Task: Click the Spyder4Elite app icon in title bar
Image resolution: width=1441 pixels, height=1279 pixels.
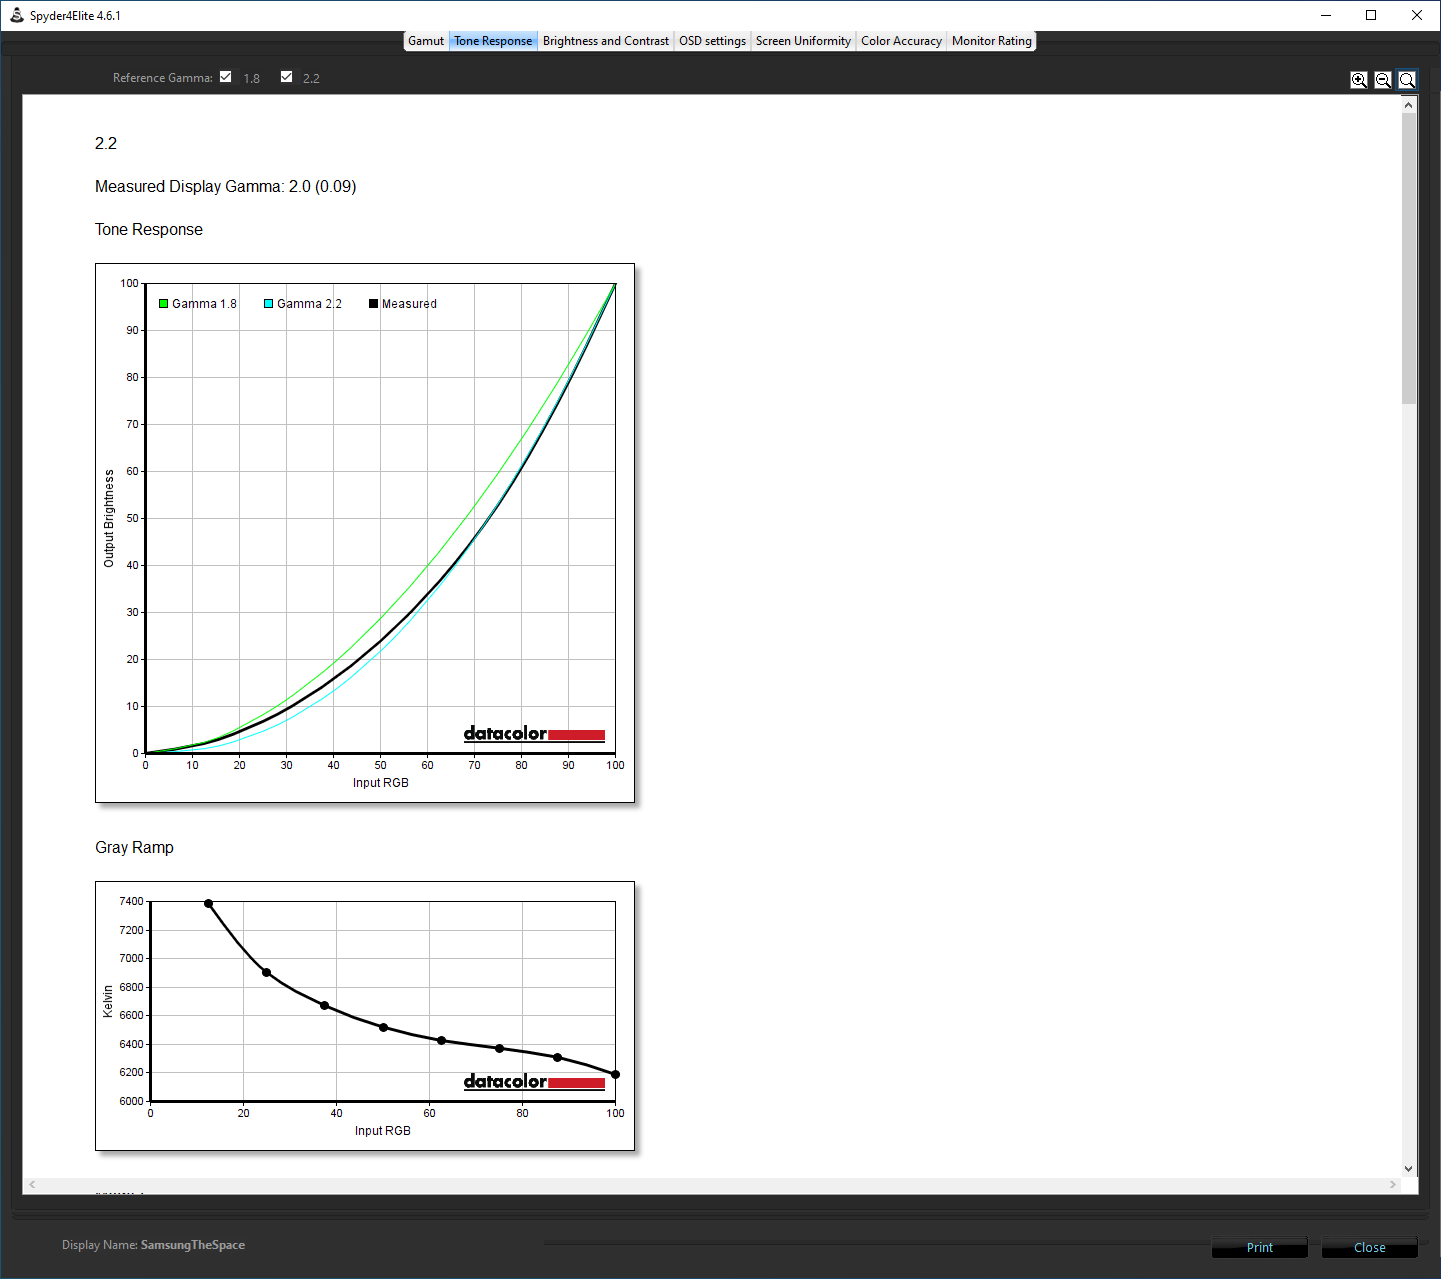Action: click(x=16, y=15)
